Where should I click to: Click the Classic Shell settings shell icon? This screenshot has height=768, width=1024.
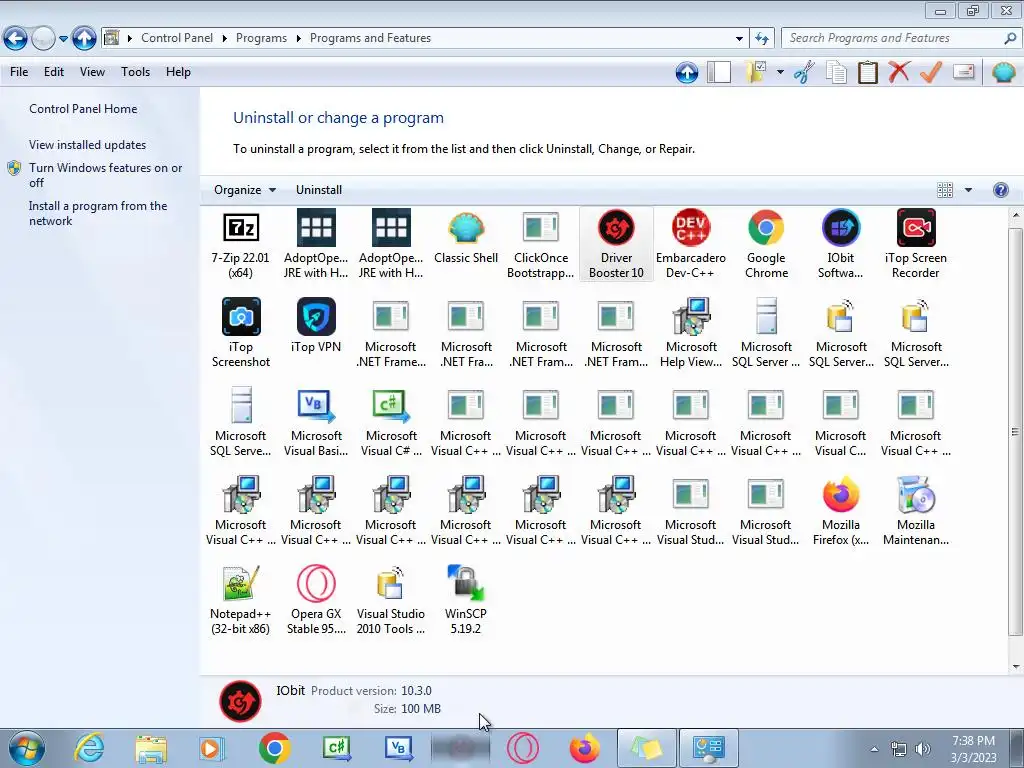point(1004,72)
